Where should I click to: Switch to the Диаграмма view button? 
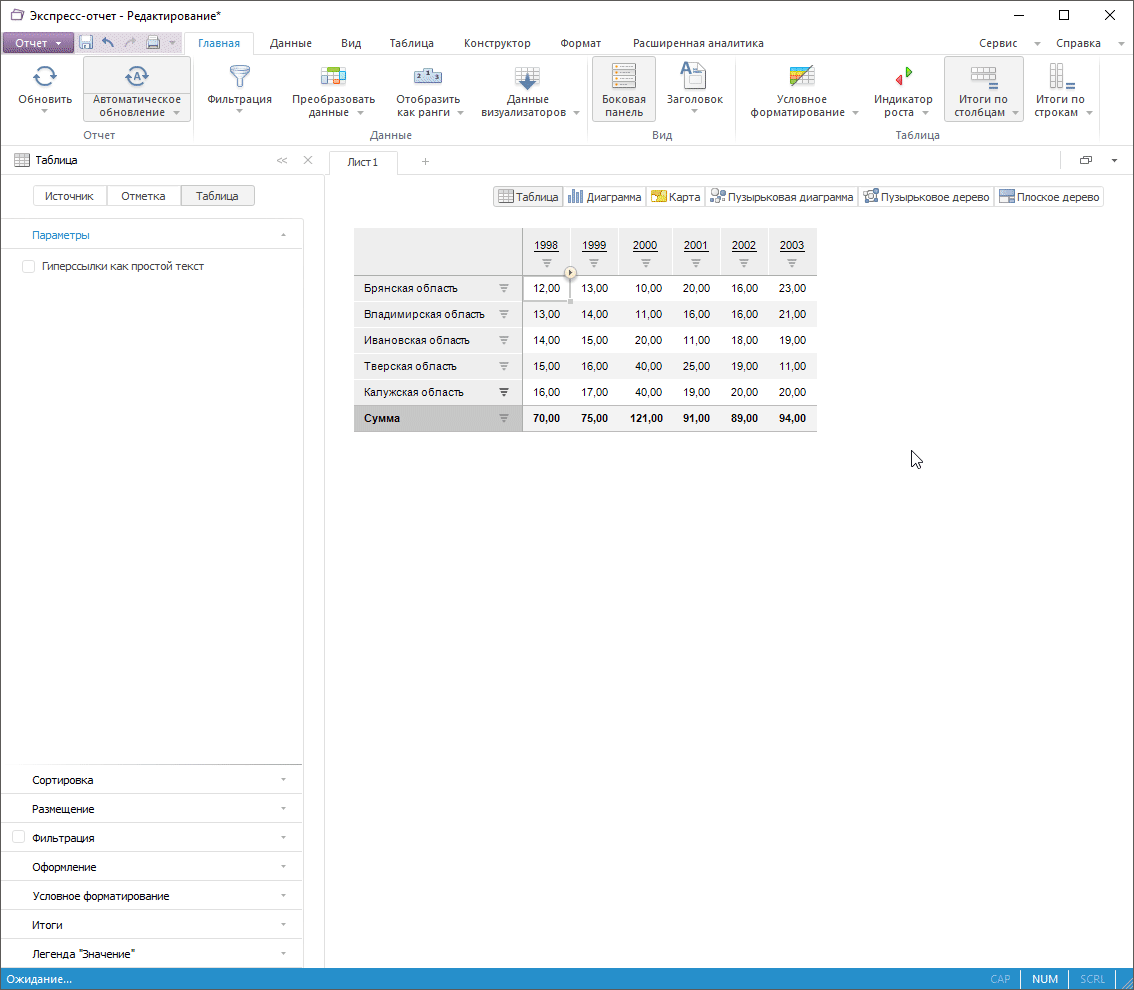605,197
